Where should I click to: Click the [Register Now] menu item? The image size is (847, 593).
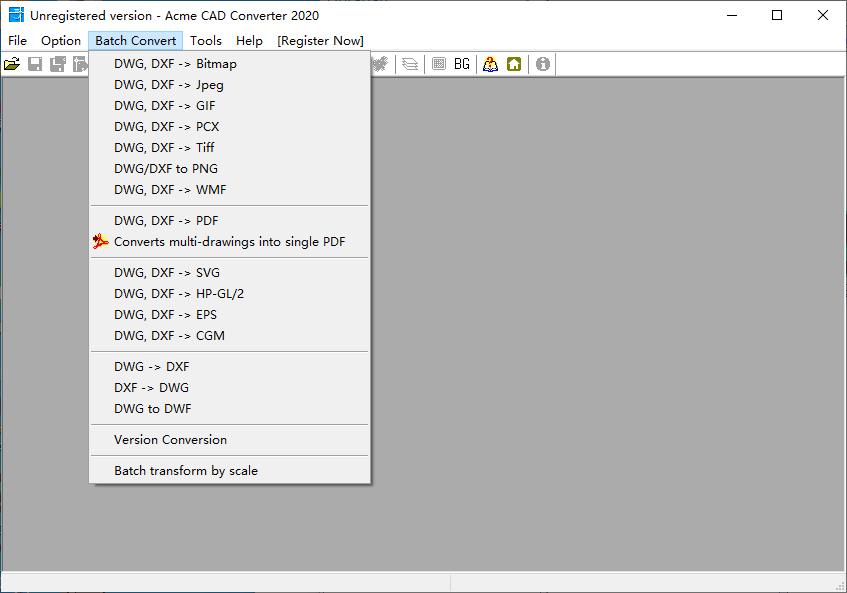(320, 41)
